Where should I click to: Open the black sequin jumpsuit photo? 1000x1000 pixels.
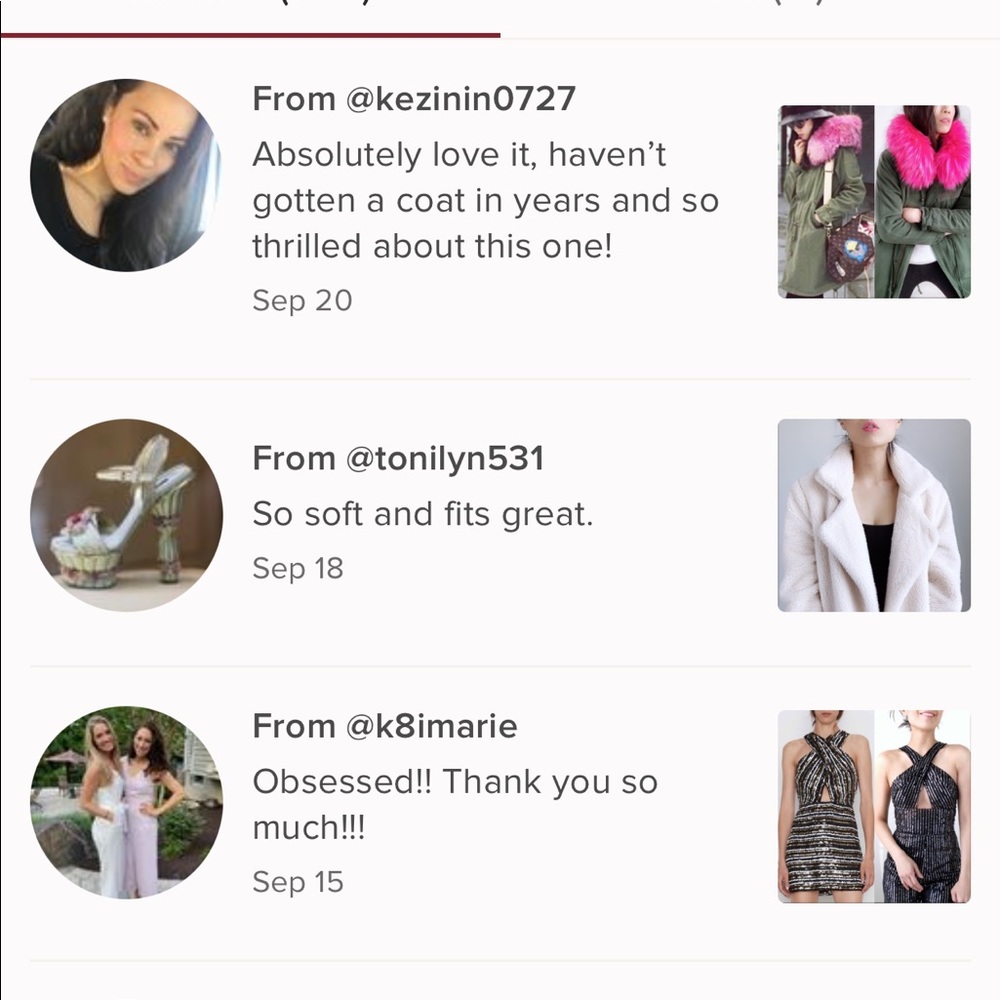click(923, 807)
